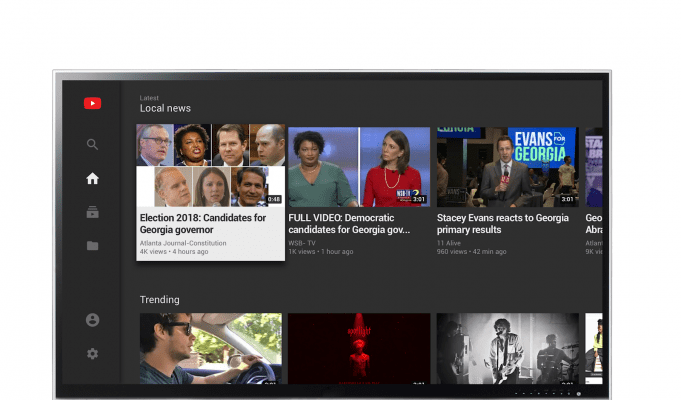
Task: Click '960 views • 42 min ago' text
Action: [472, 251]
